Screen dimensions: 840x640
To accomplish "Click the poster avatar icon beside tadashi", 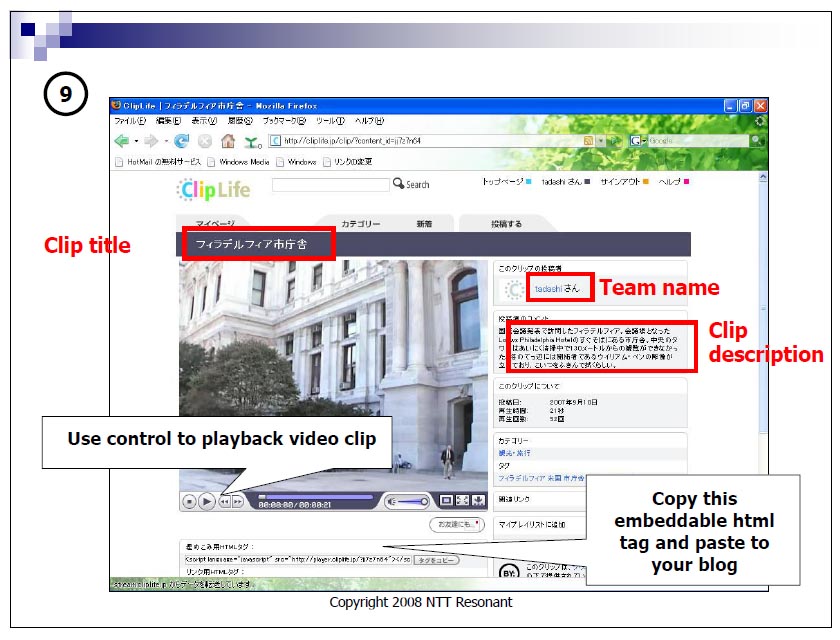I will (514, 290).
